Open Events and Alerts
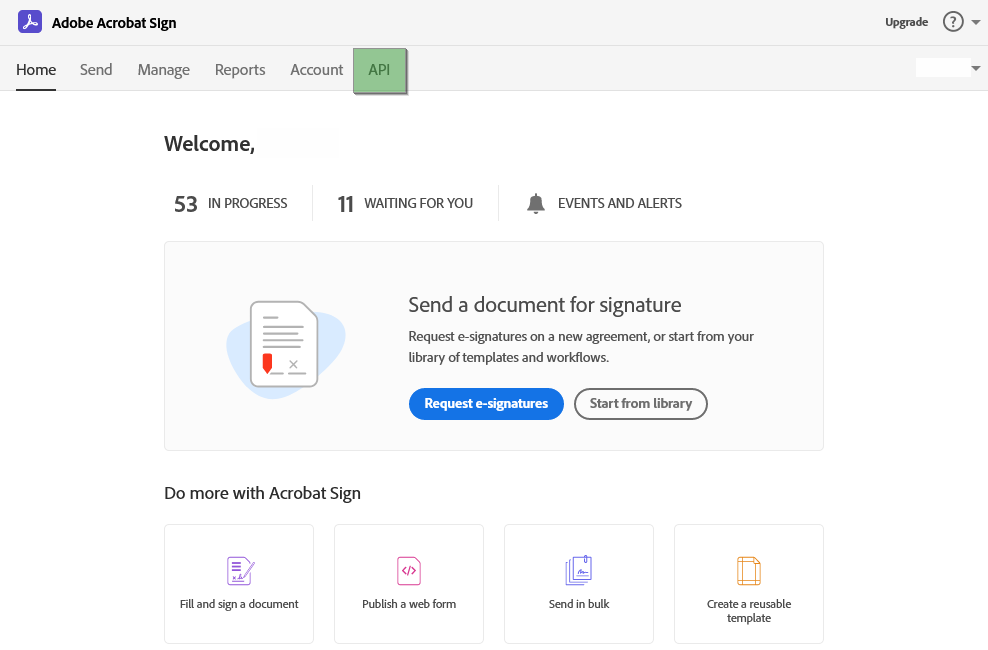This screenshot has width=988, height=650. 604,203
